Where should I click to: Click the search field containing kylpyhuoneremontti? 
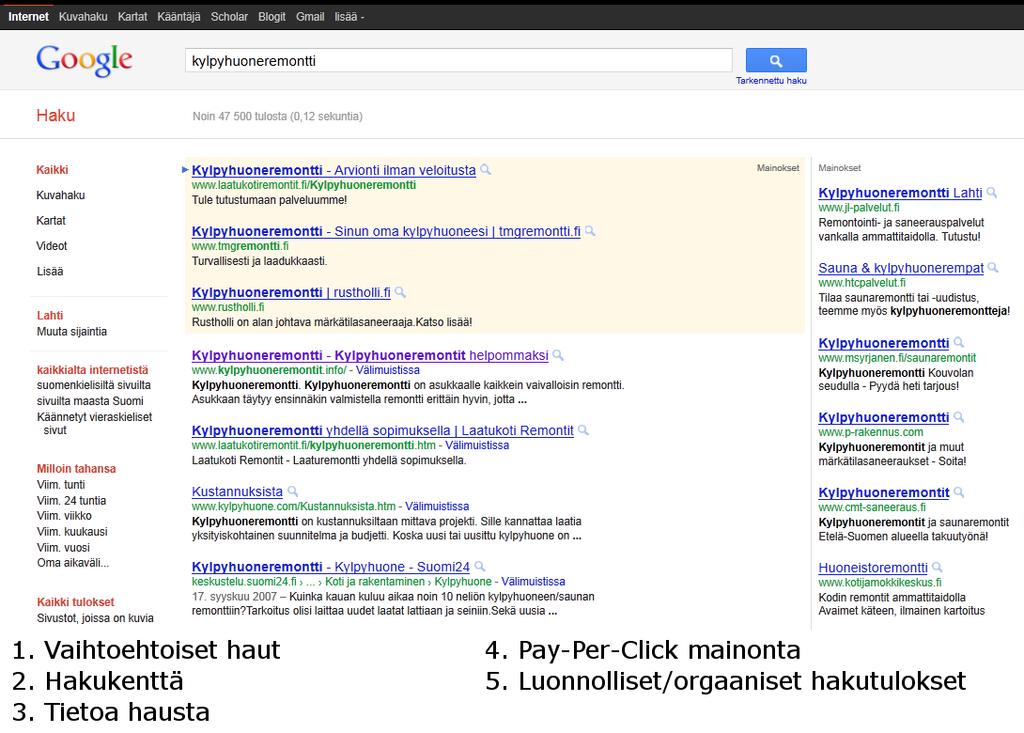[x=458, y=61]
